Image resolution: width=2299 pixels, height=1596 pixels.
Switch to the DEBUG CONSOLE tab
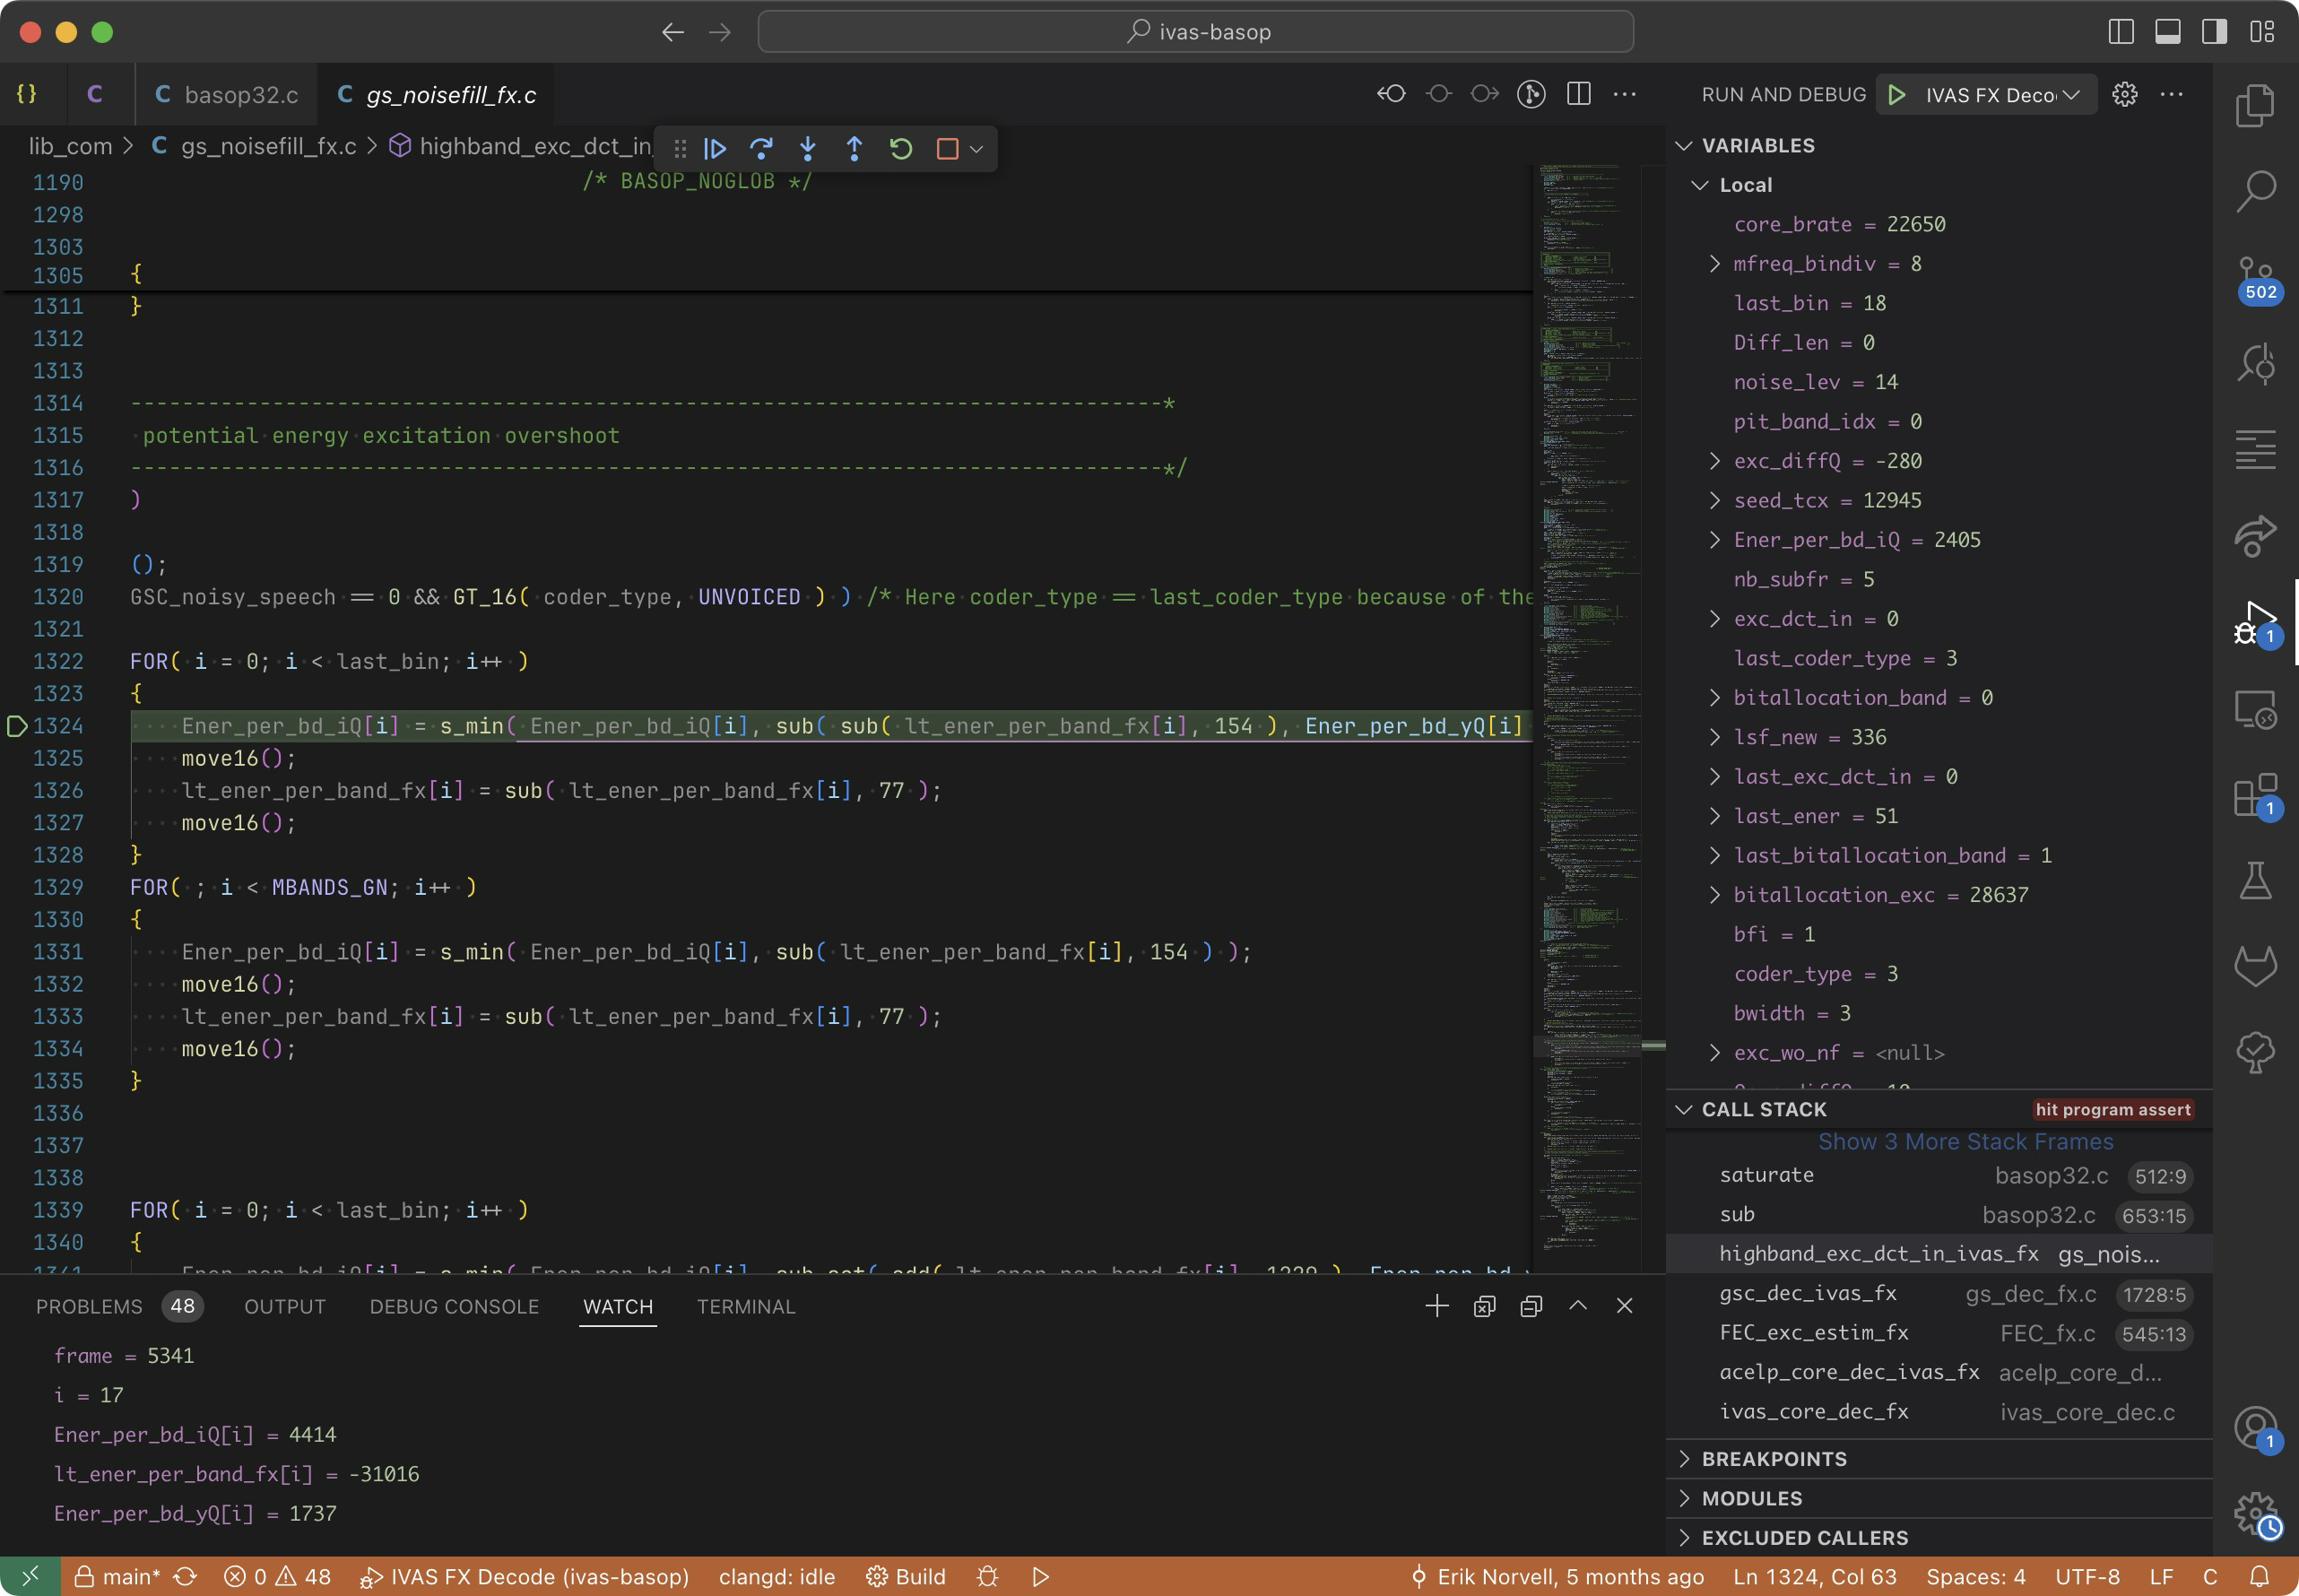[454, 1307]
